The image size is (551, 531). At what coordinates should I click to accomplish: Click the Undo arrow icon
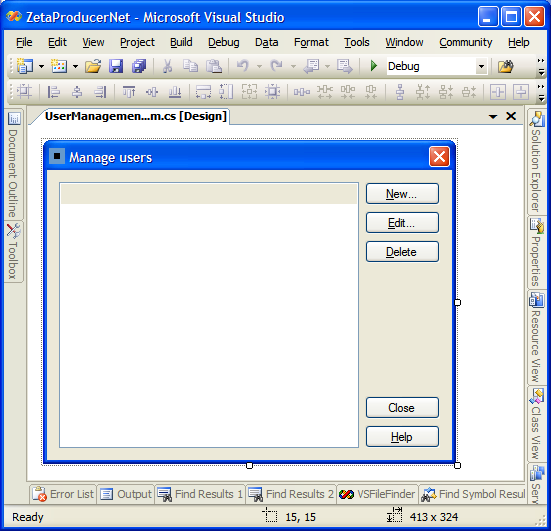[243, 66]
